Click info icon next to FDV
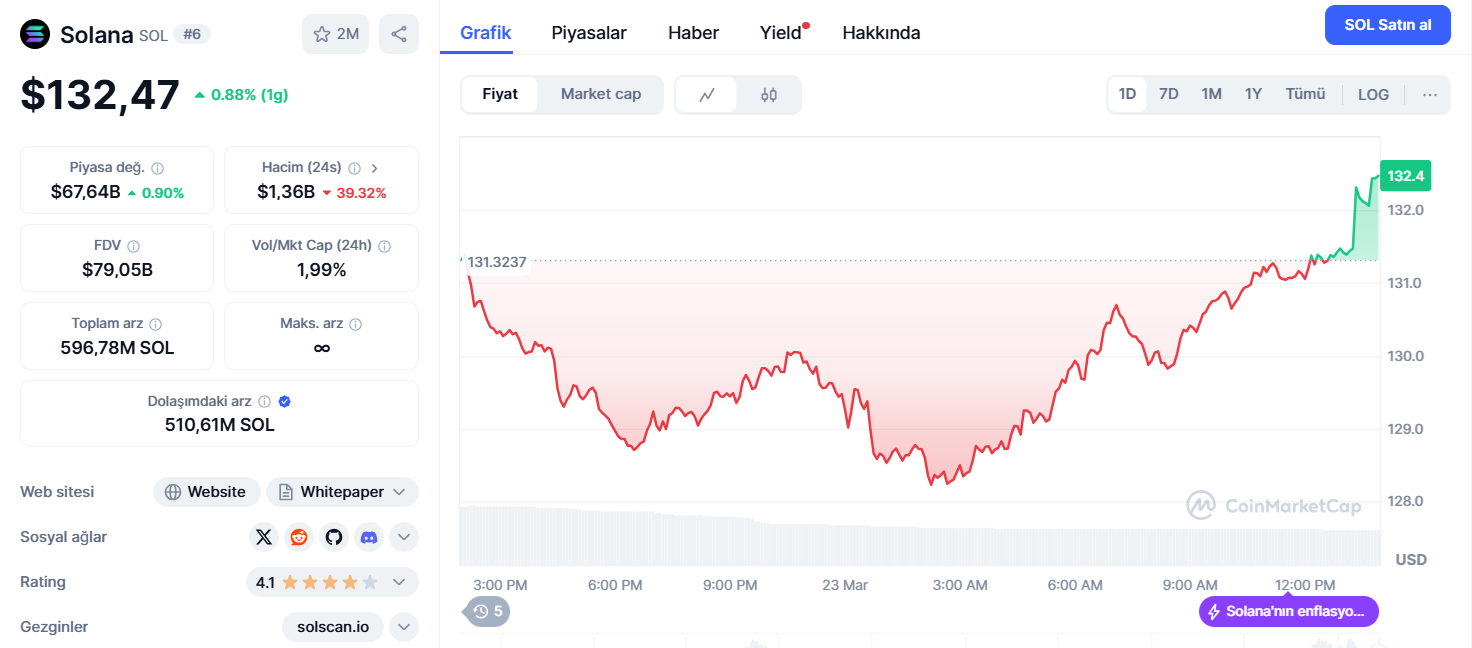 pos(134,246)
